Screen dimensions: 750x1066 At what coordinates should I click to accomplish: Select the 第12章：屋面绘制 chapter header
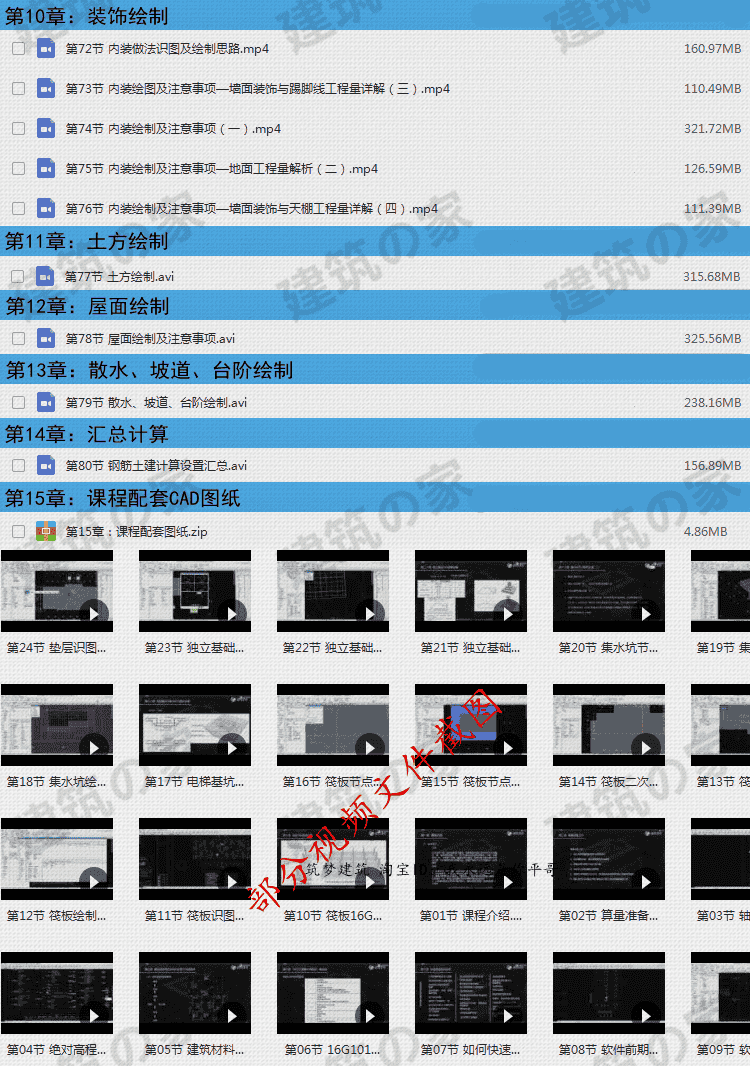[x=375, y=306]
